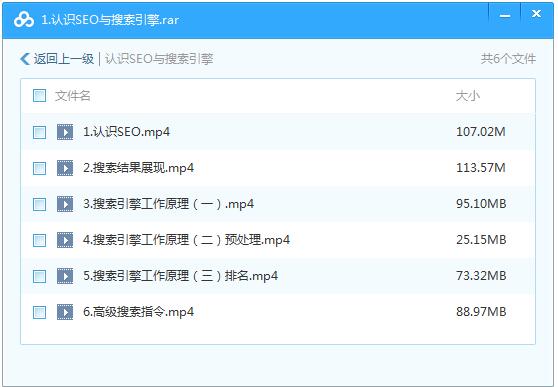Sort by the 文件名 column header
The image size is (558, 387).
(73, 96)
